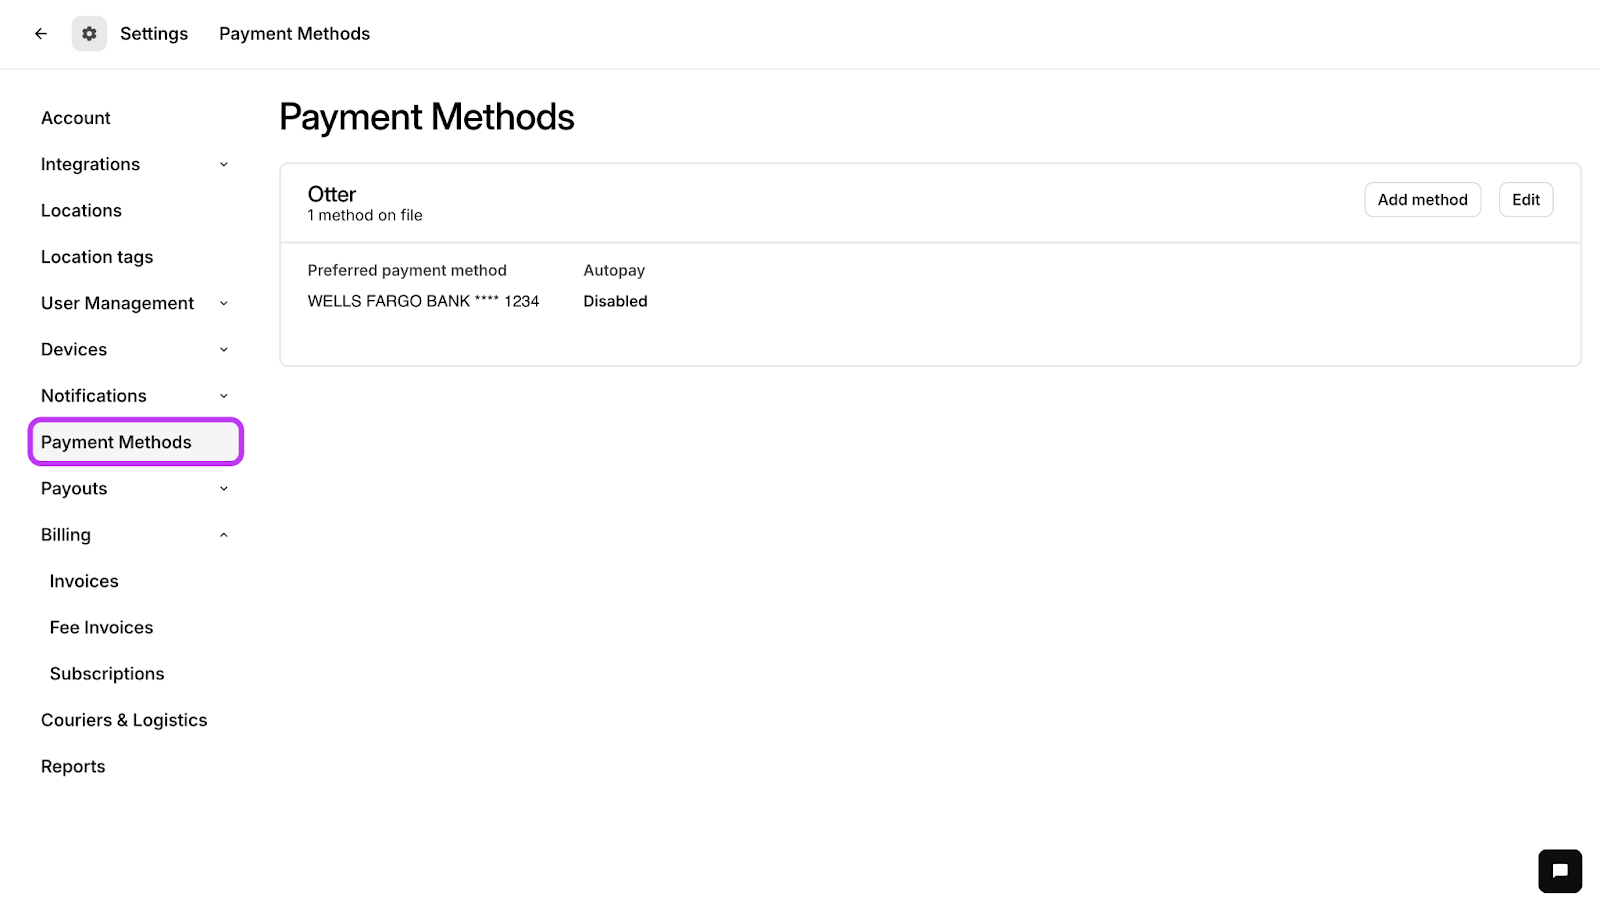1600x911 pixels.
Task: Click the Add method button
Action: coord(1422,200)
